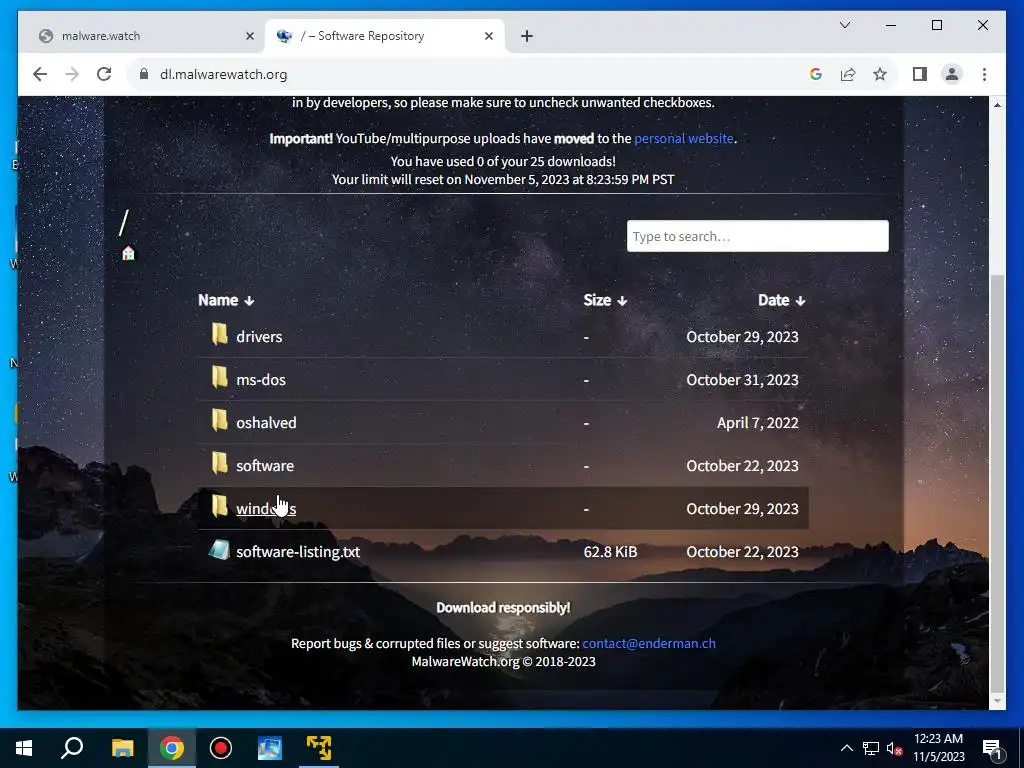
Task: Click the page vertical scrollbar thumb
Action: coord(997,482)
